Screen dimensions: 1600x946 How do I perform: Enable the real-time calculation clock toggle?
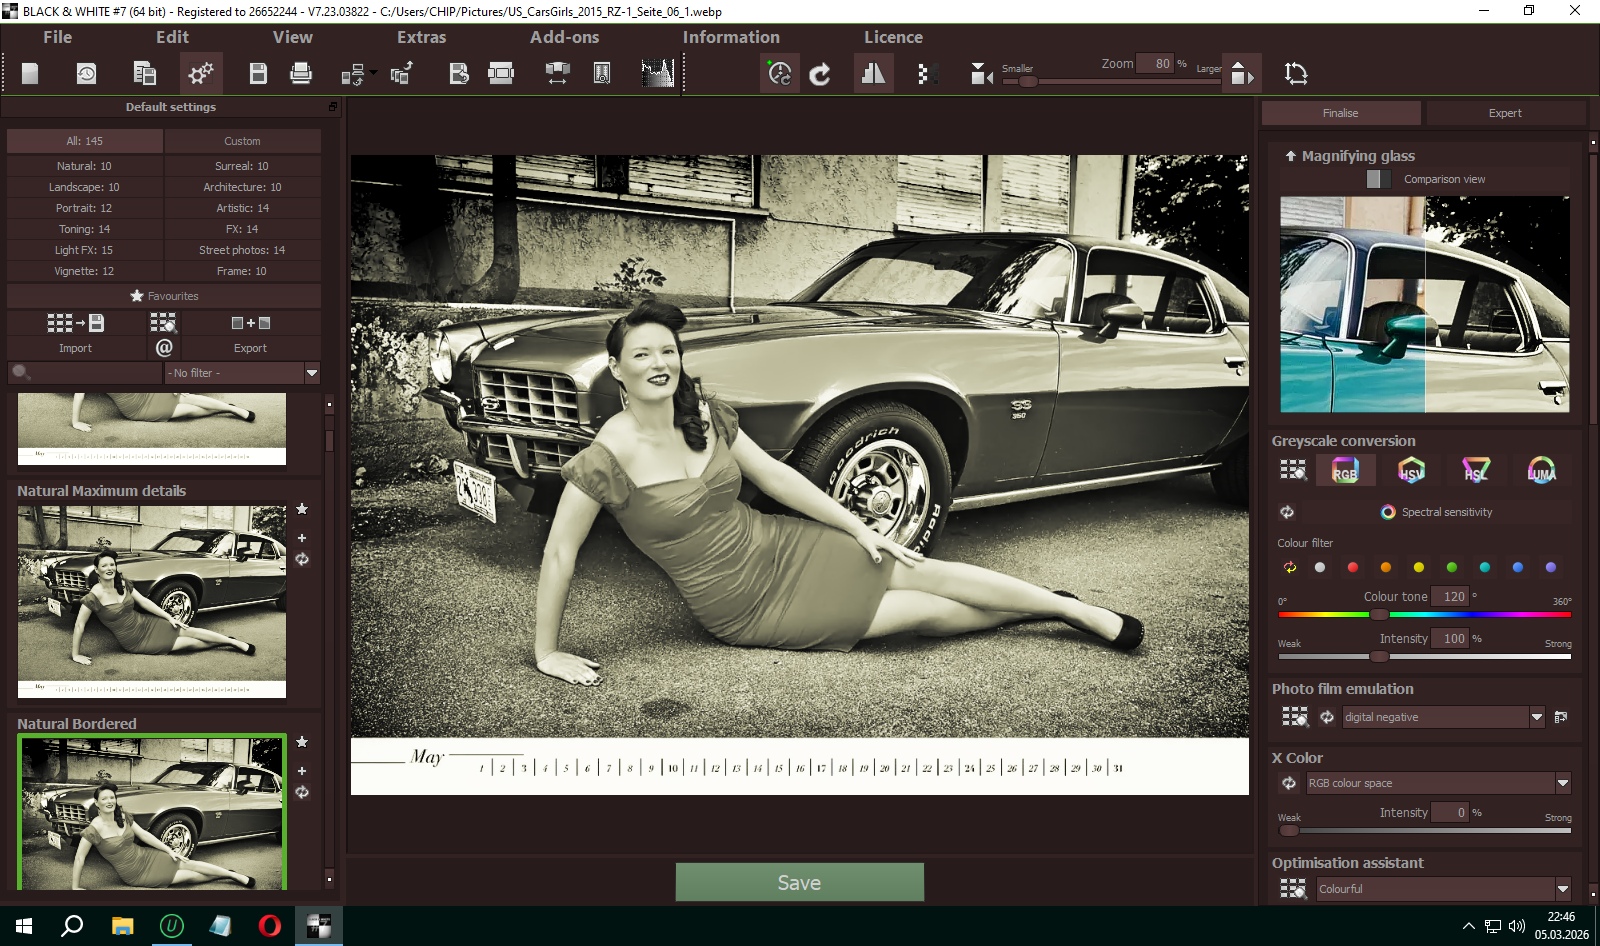[779, 73]
